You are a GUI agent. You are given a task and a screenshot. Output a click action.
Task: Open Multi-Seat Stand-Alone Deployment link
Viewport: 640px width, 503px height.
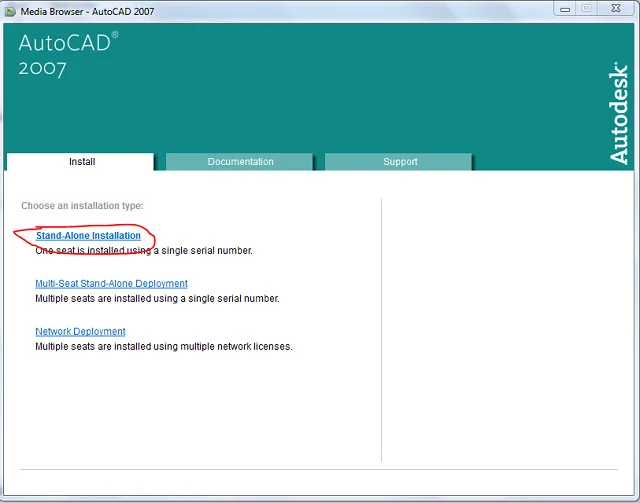(111, 283)
